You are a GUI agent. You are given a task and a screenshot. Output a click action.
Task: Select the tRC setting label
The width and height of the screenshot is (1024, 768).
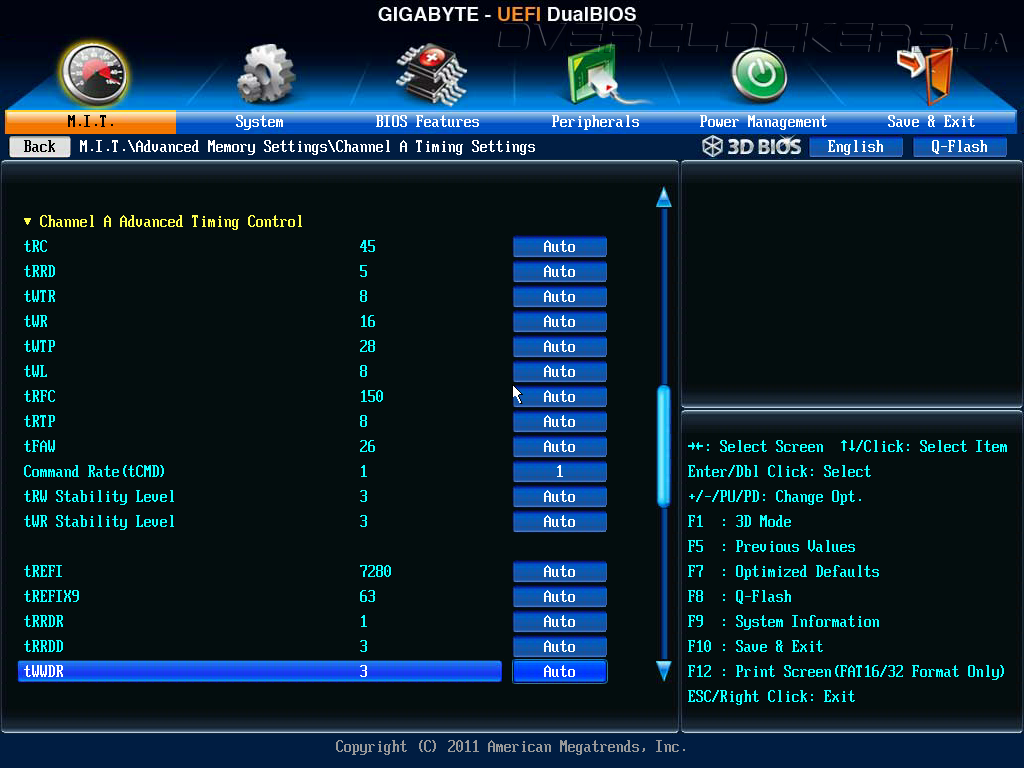pyautogui.click(x=35, y=247)
